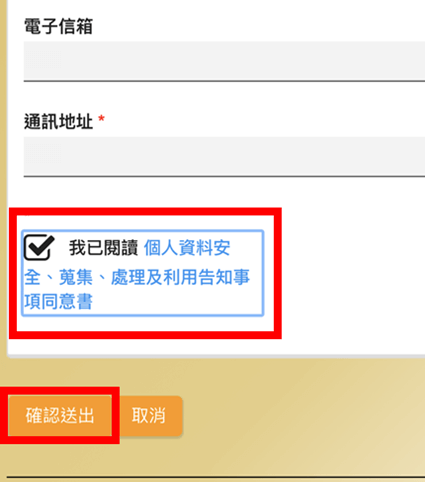The height and width of the screenshot is (482, 425).
Task: Click the dark horizontal divider at page bottom
Action: point(216,478)
